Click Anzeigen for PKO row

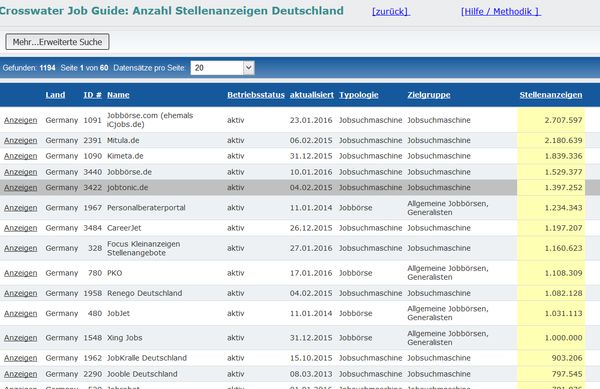point(21,273)
